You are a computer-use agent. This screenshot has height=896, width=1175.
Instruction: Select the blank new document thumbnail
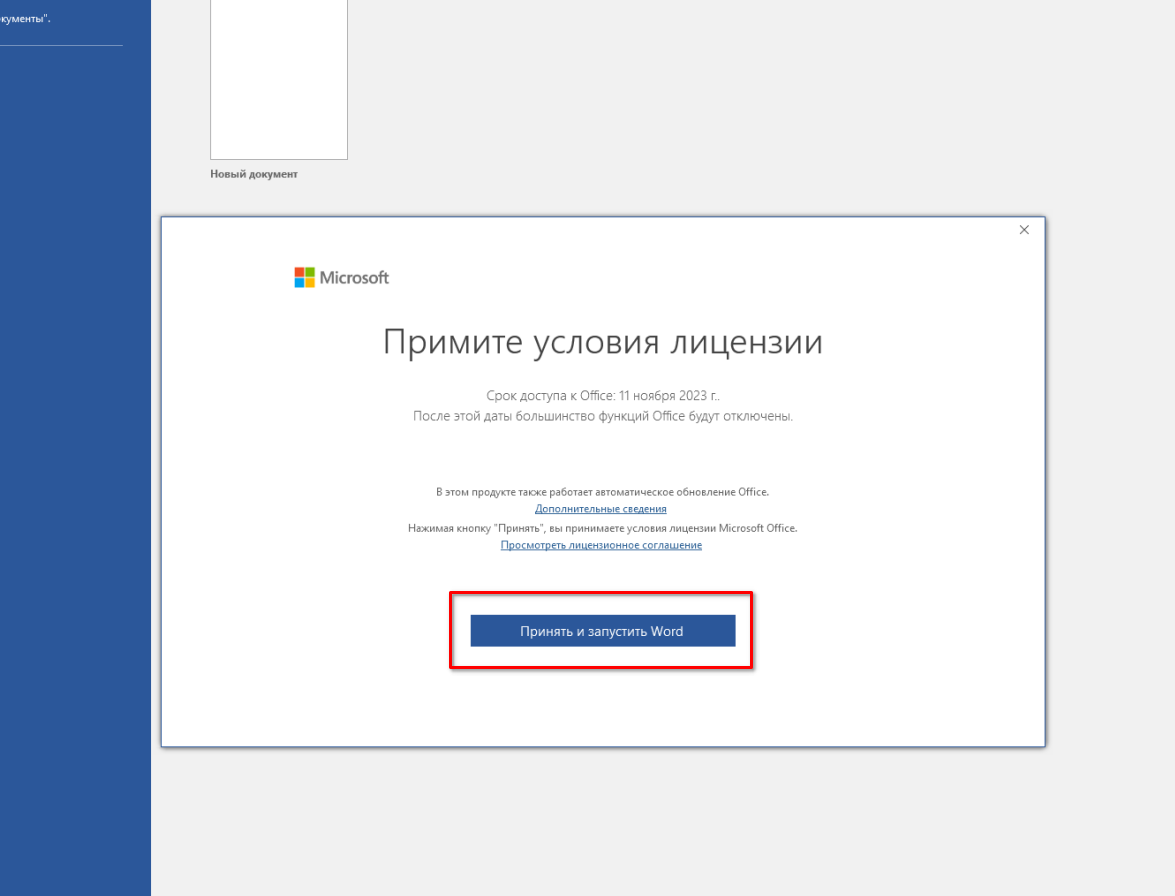278,80
